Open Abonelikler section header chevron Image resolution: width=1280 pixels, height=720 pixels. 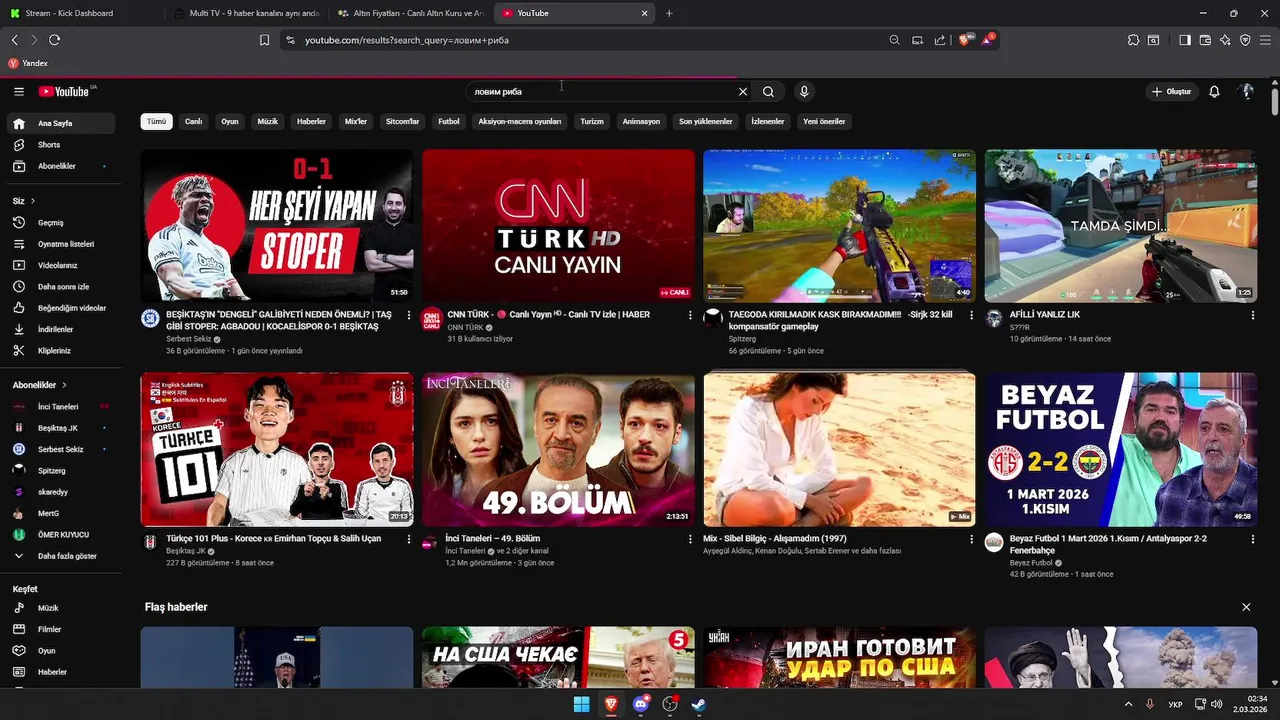[64, 385]
